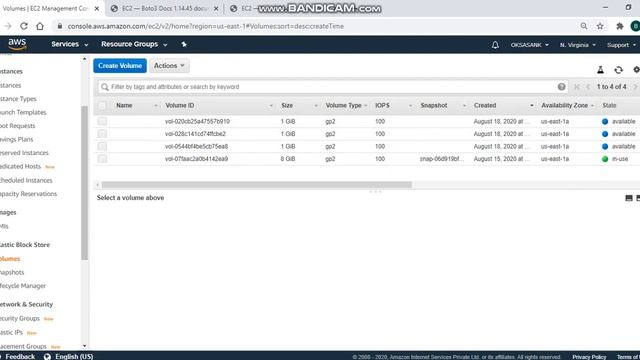This screenshot has width=640, height=360.
Task: Close the Volumes EC2 Management tab
Action: click(x=97, y=9)
